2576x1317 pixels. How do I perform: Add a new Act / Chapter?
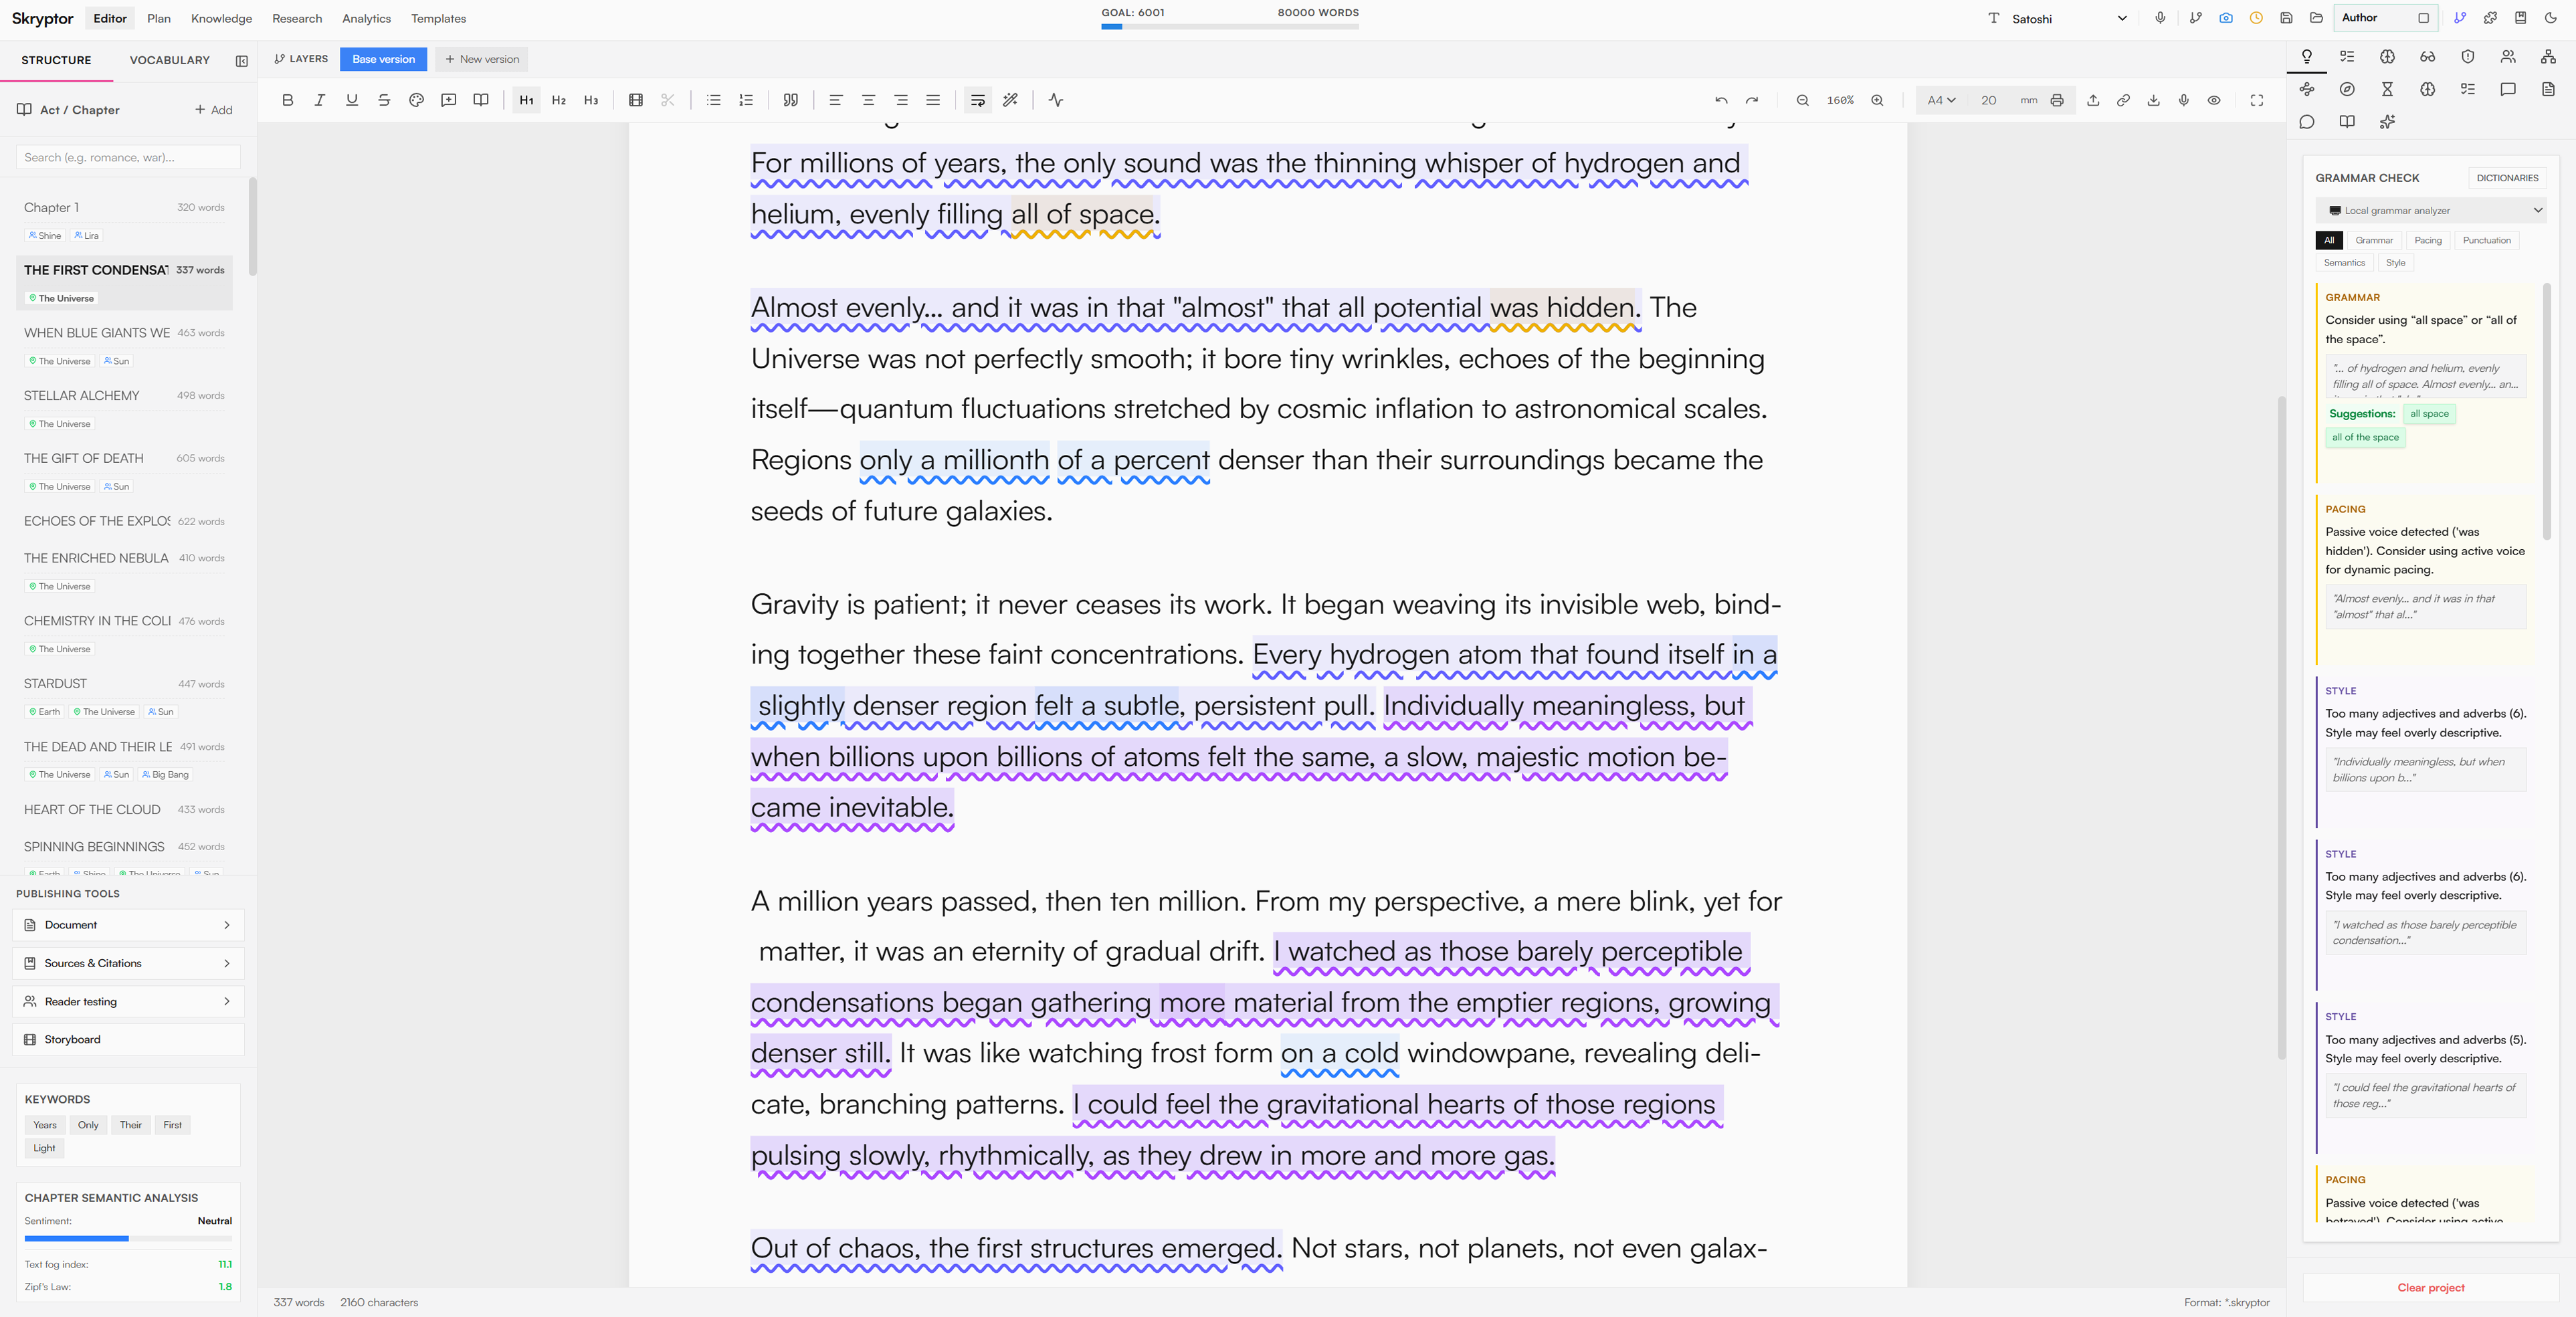tap(214, 110)
